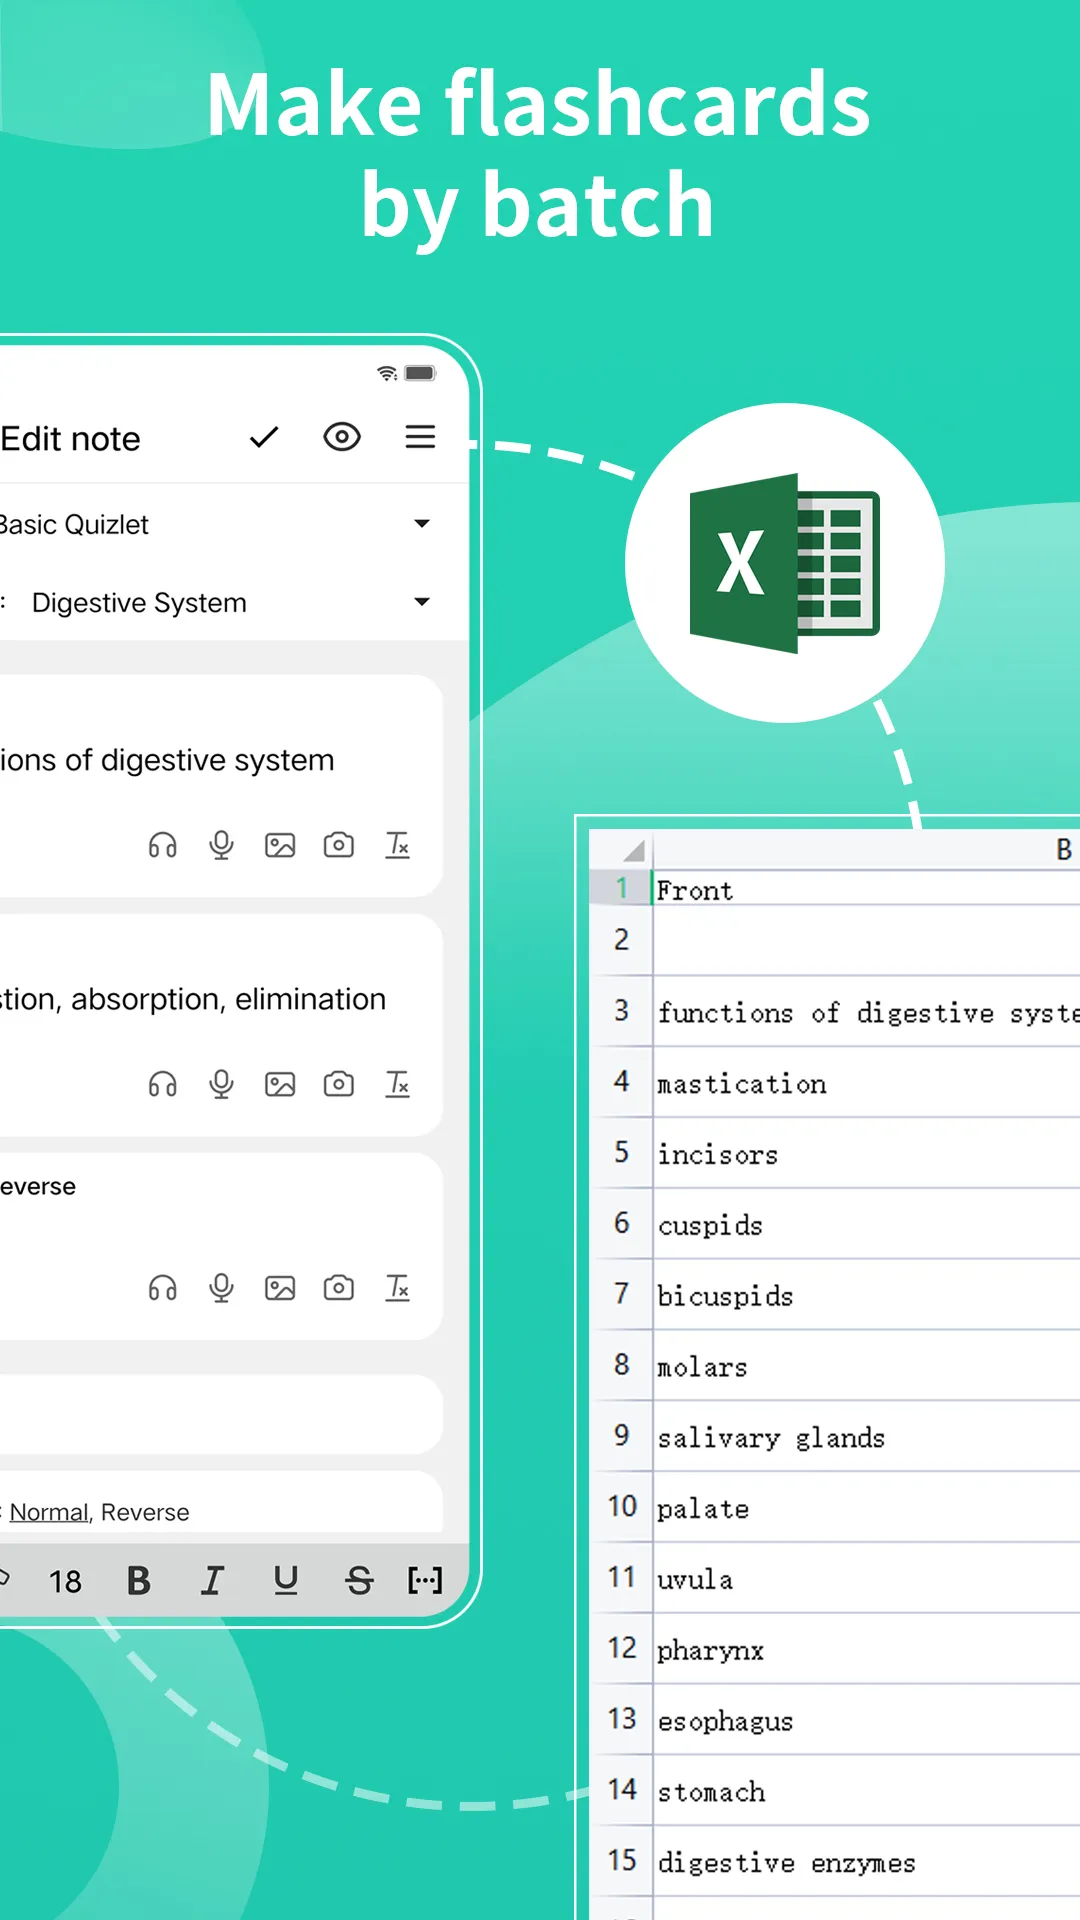The height and width of the screenshot is (1920, 1080).
Task: Expand the Basic Quizlet note type dropdown
Action: [422, 523]
